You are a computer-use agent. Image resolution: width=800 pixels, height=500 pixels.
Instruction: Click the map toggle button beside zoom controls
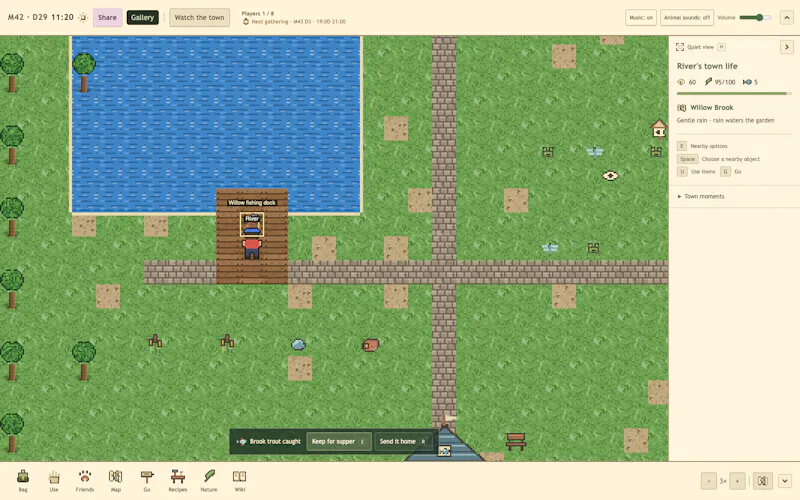(x=763, y=481)
